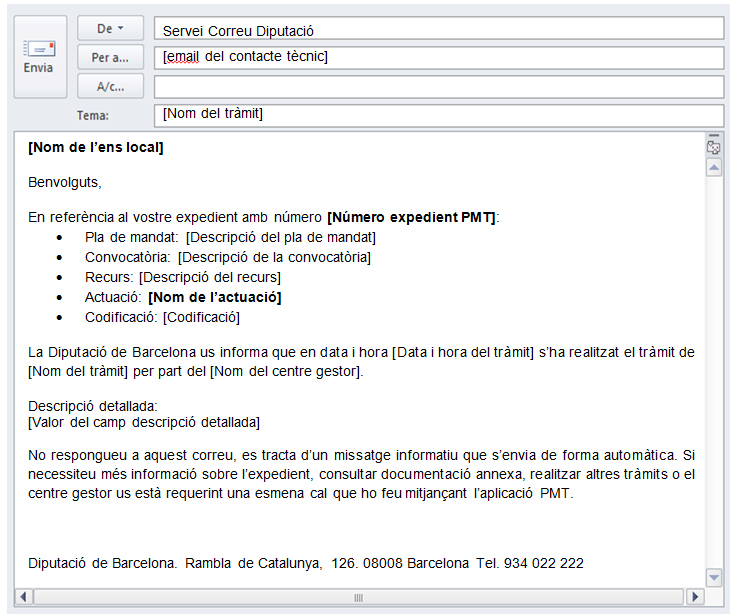Image resolution: width=736 pixels, height=616 pixels.
Task: Click [Valor del camp descripció detallada] text
Action: (x=144, y=423)
